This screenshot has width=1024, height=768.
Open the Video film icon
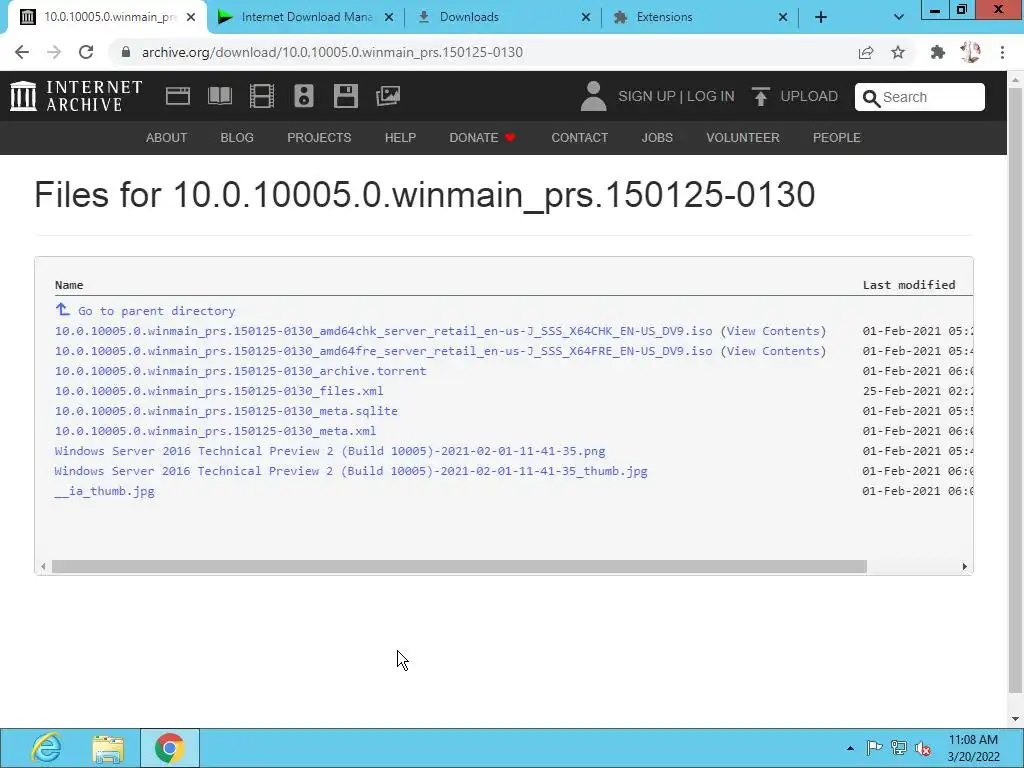(x=262, y=96)
